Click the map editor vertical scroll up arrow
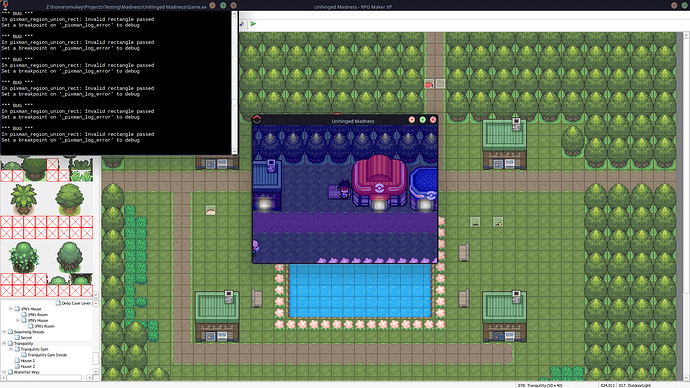The height and width of the screenshot is (388, 690). pos(686,35)
